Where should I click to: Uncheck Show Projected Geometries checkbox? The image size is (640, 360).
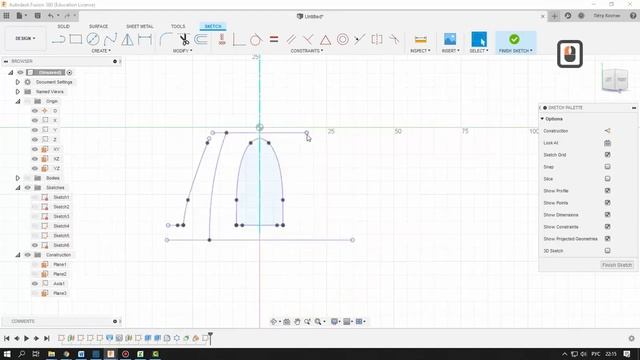[607, 238]
